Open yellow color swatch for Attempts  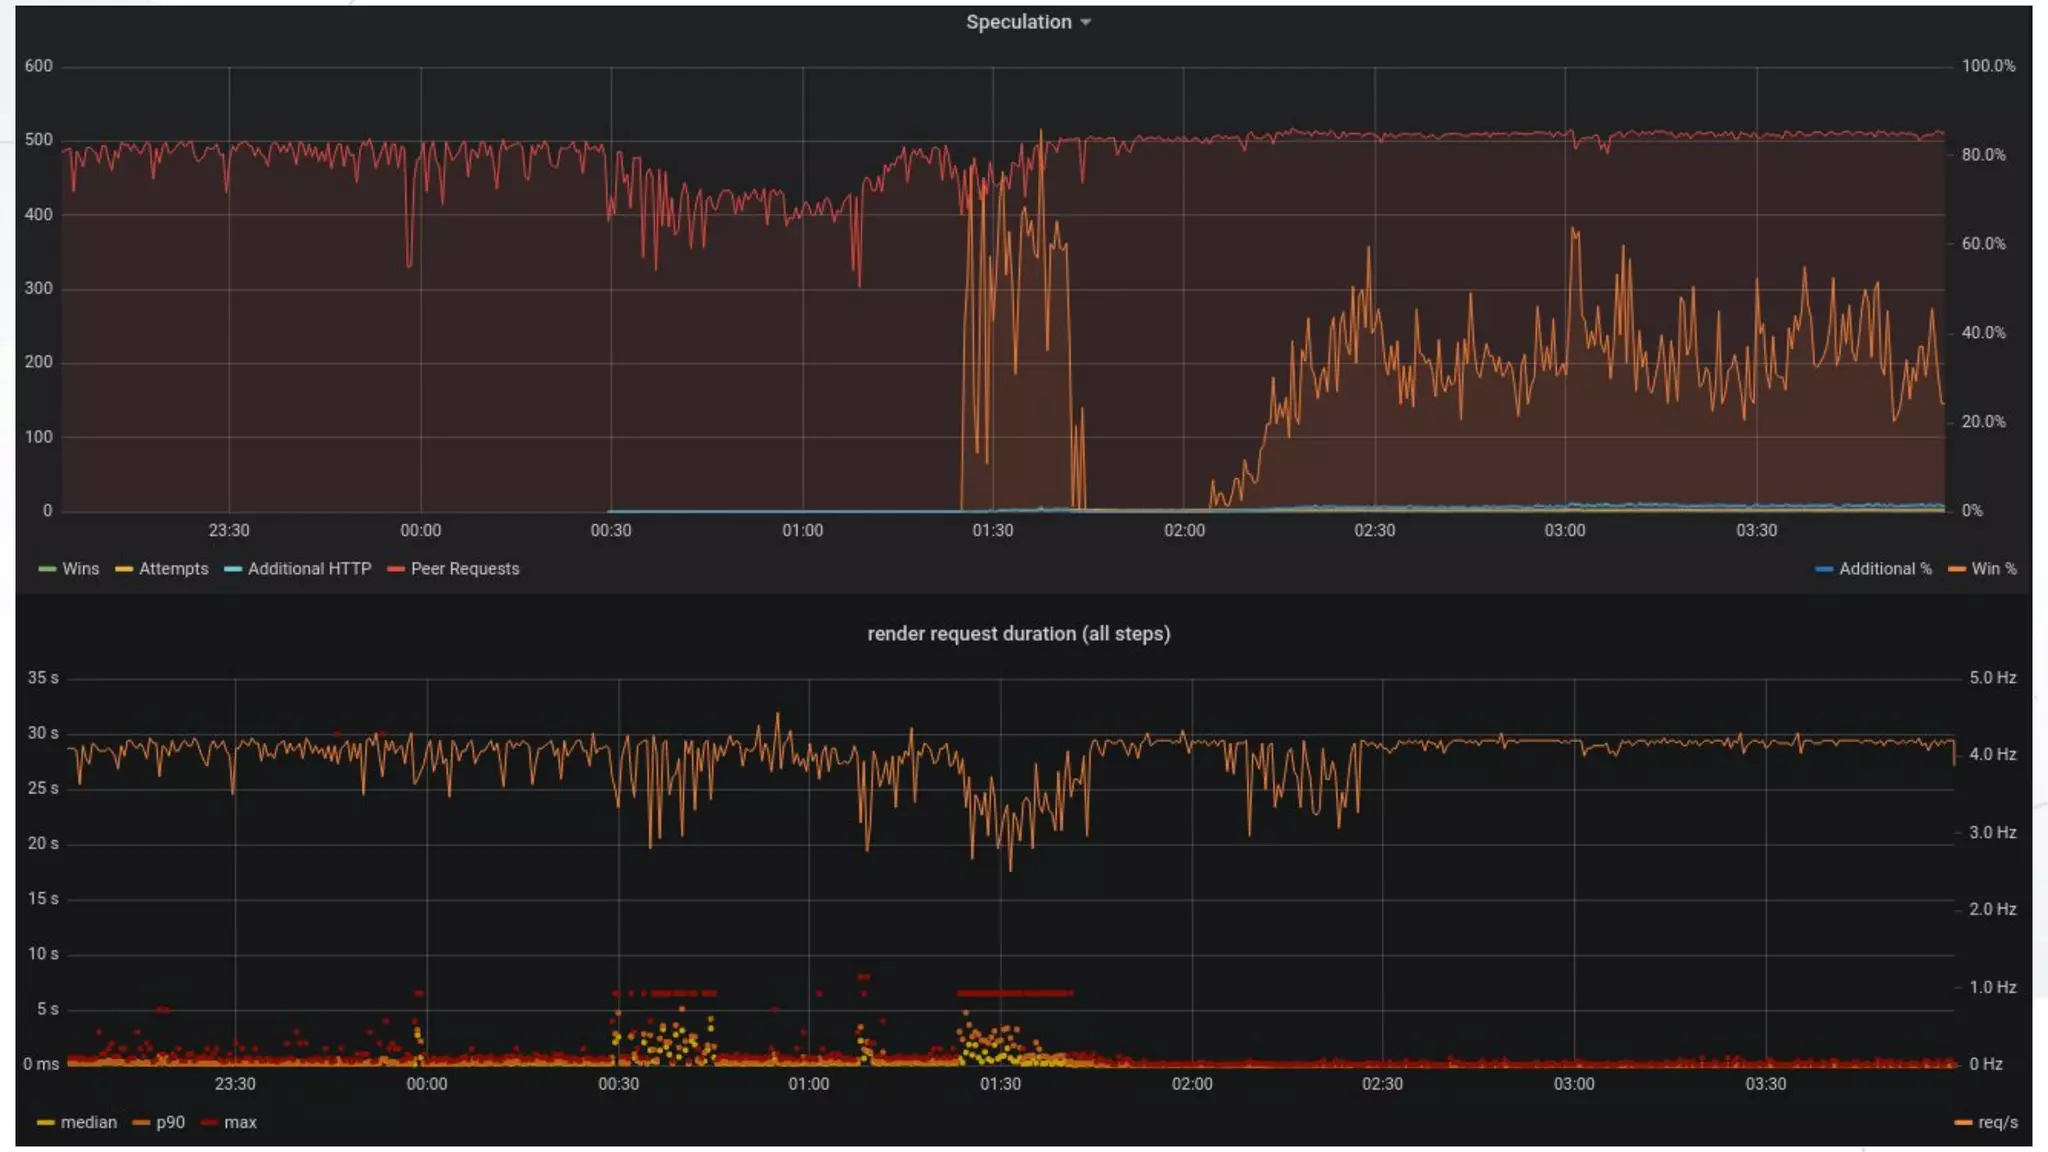coord(124,569)
